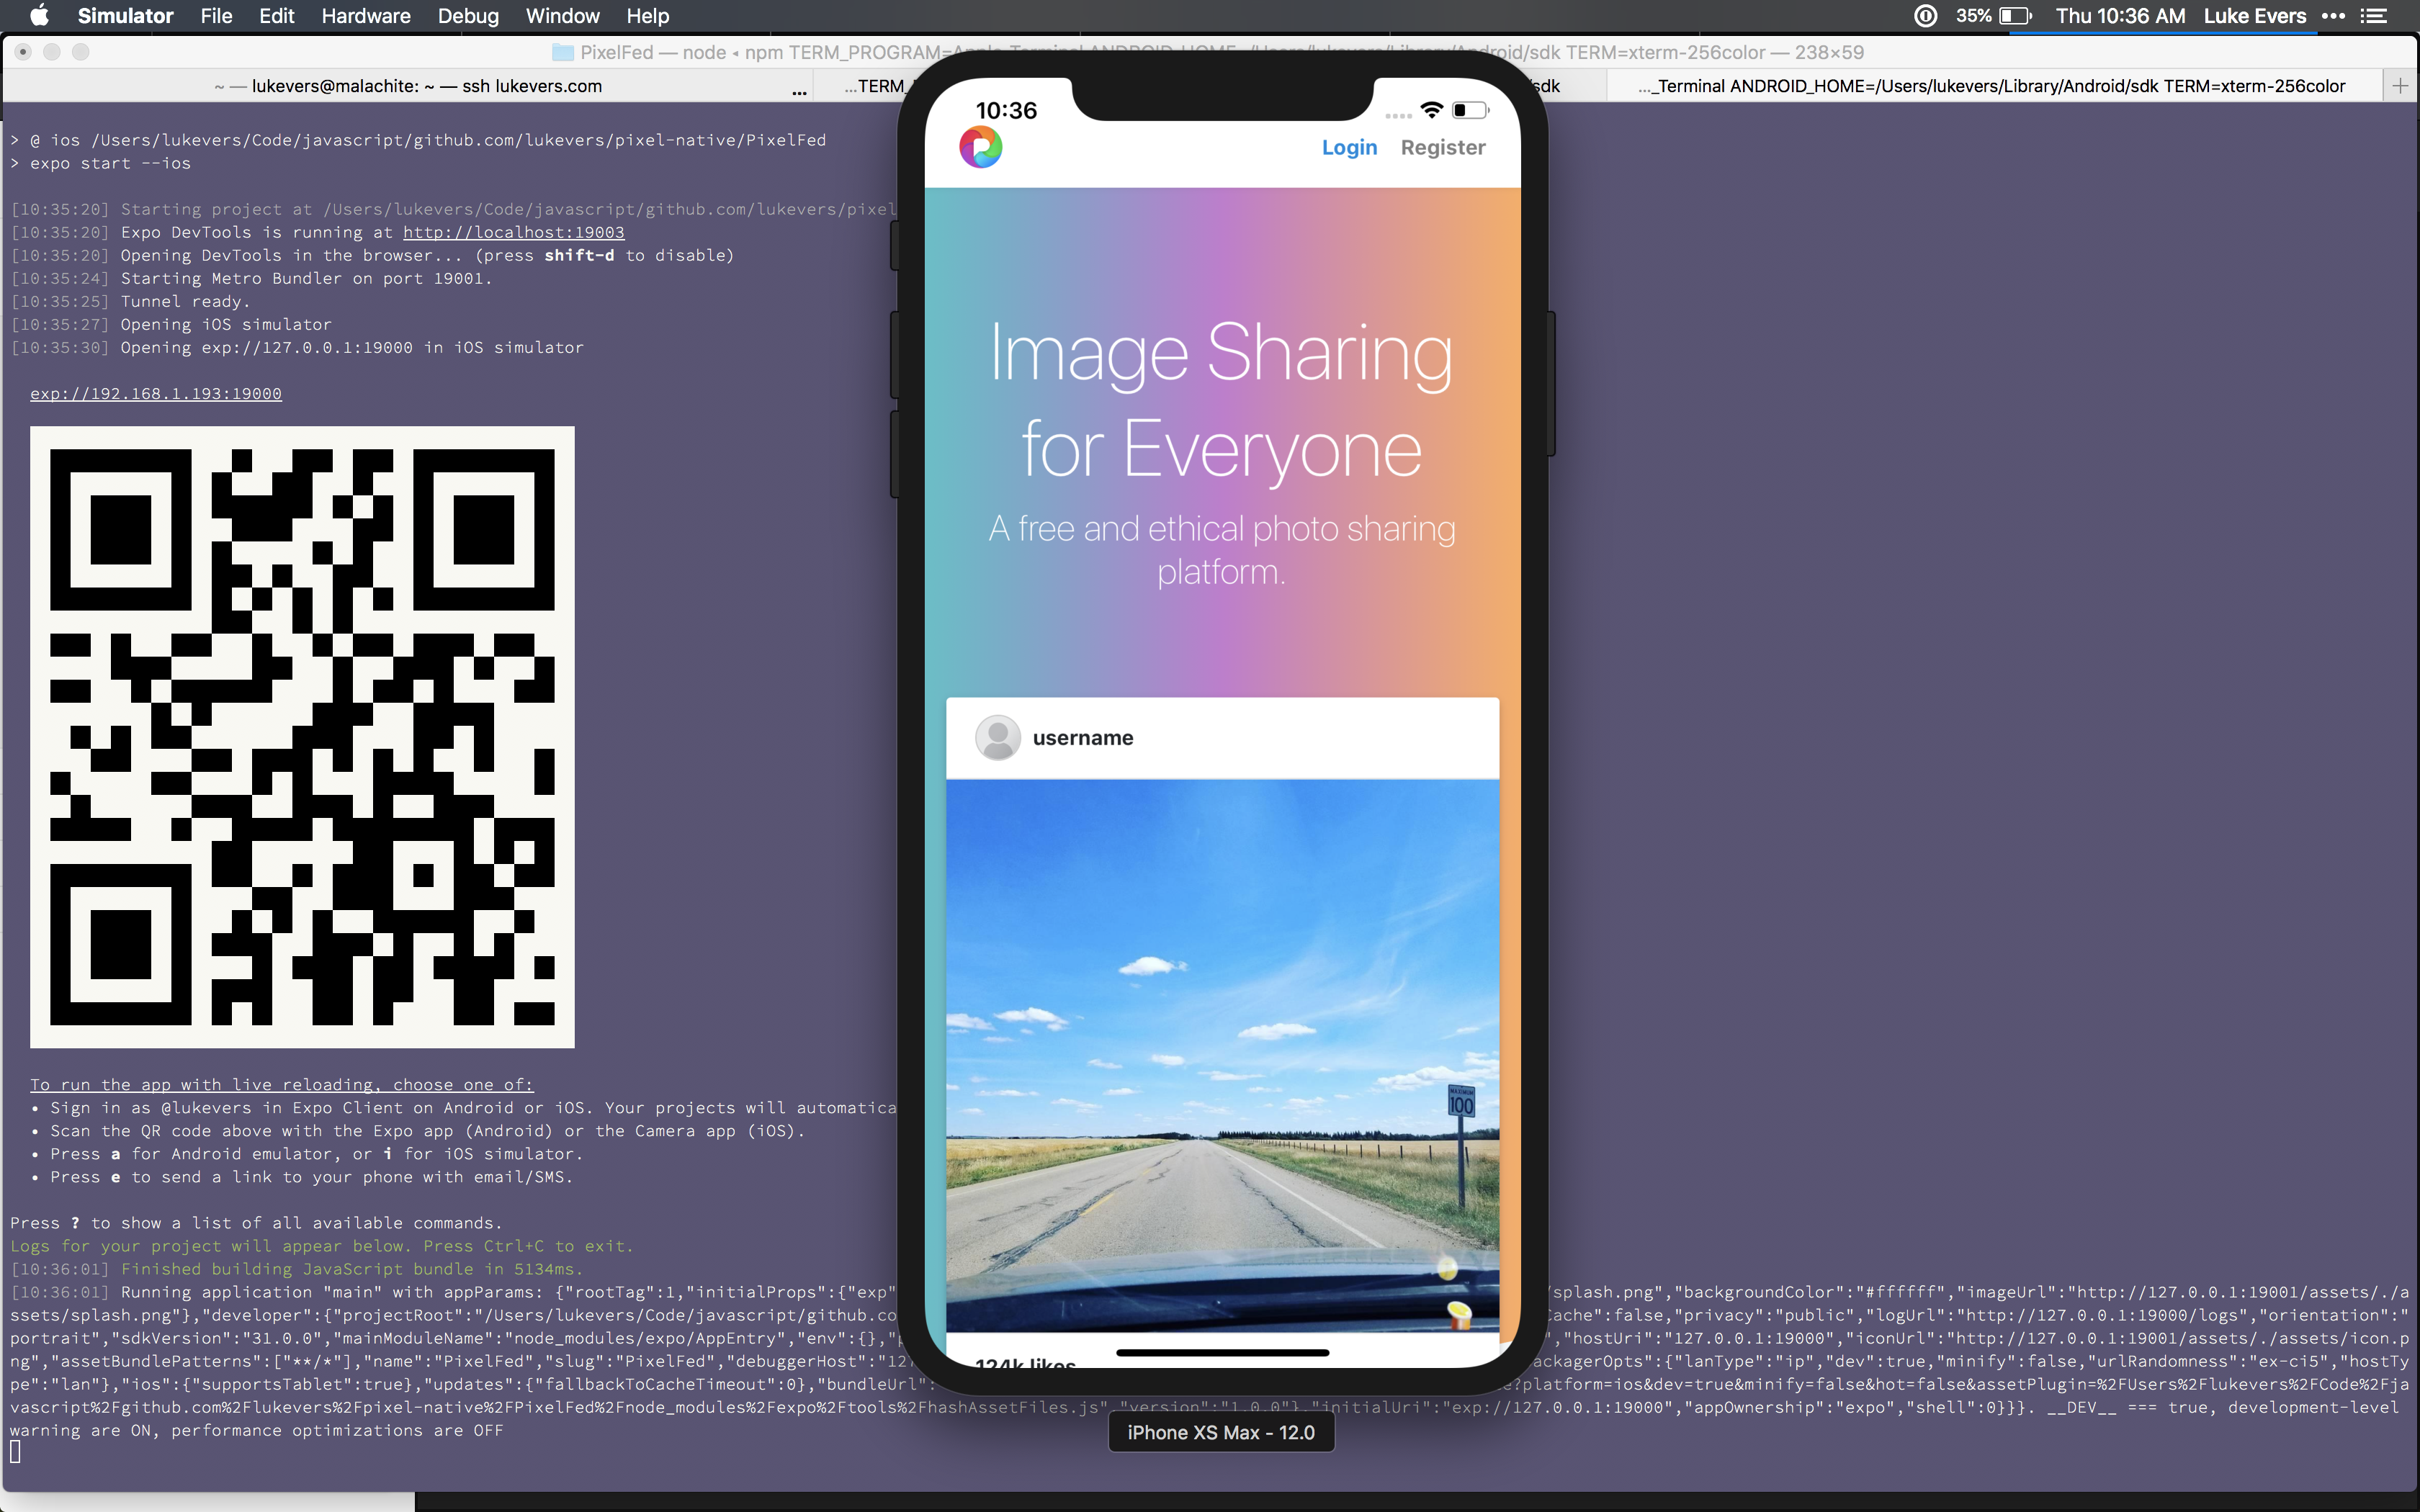
Task: Open the Debug menu
Action: [468, 16]
